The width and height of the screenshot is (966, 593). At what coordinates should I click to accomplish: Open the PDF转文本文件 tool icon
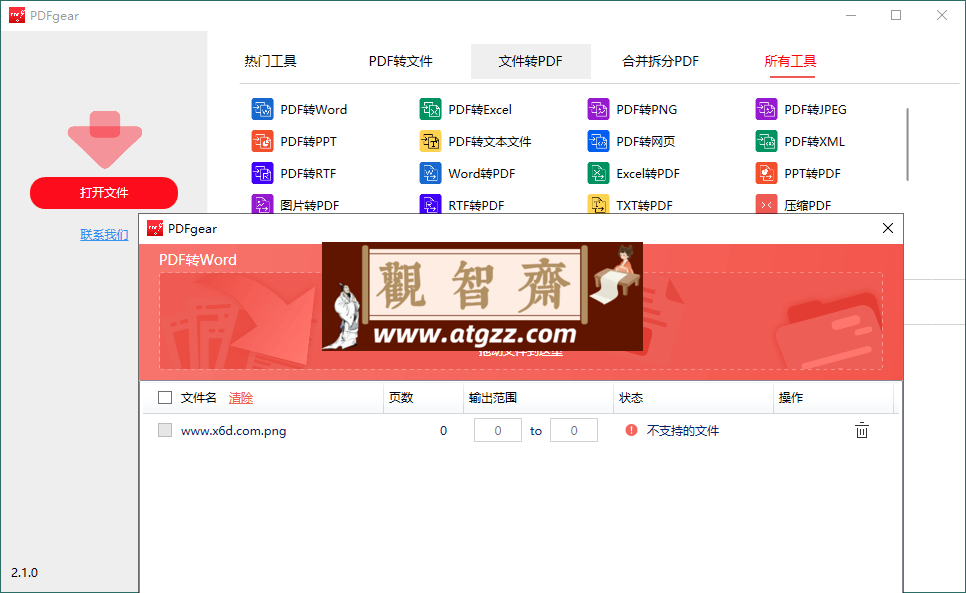coord(431,142)
